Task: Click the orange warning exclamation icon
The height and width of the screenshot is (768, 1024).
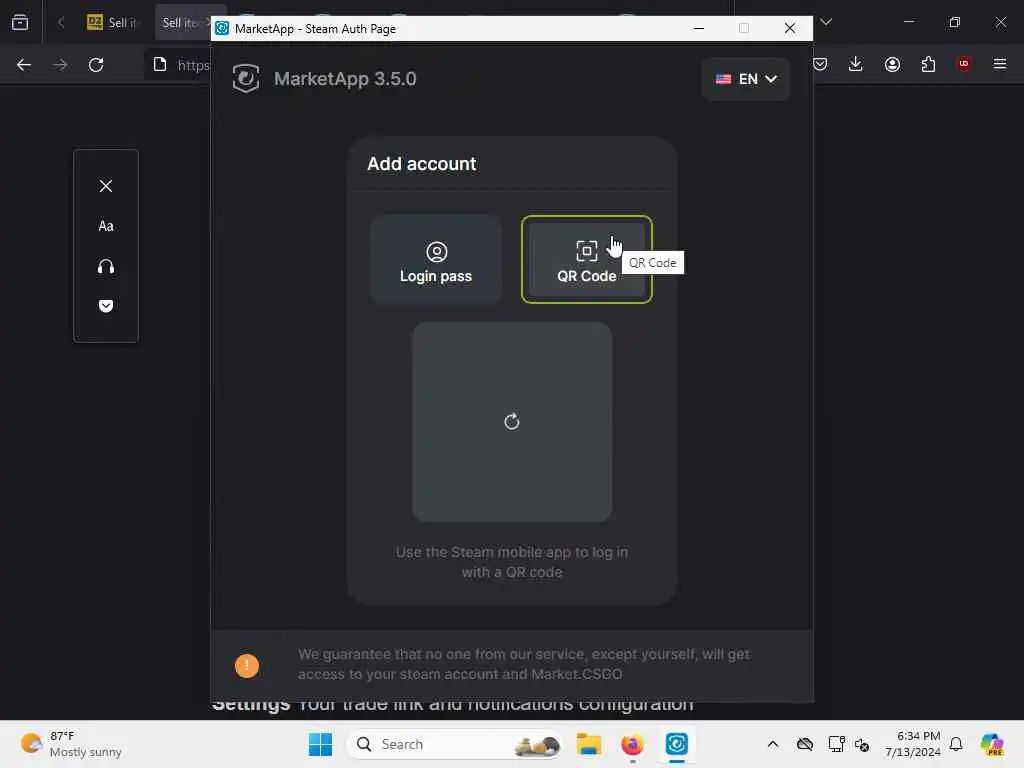Action: pos(247,665)
